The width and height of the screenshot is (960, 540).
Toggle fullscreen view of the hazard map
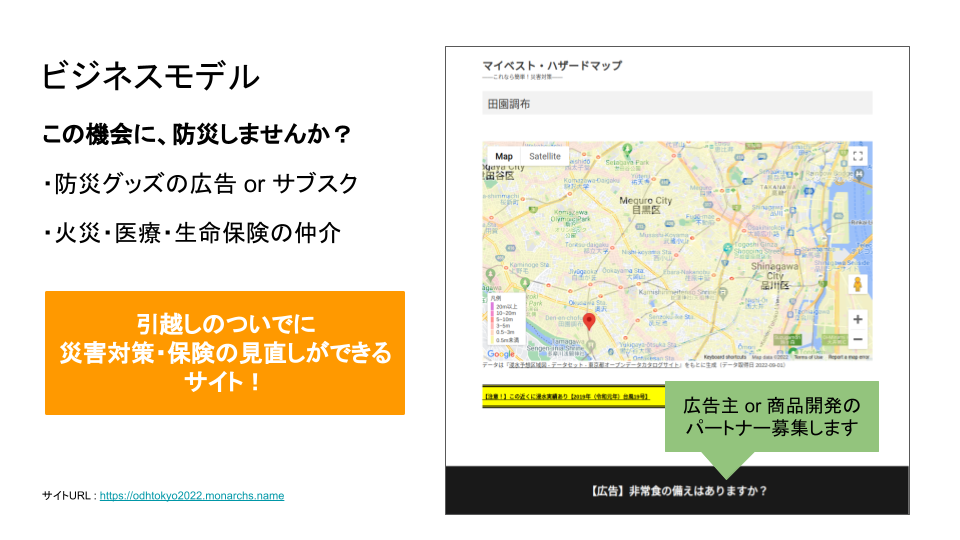pos(858,156)
